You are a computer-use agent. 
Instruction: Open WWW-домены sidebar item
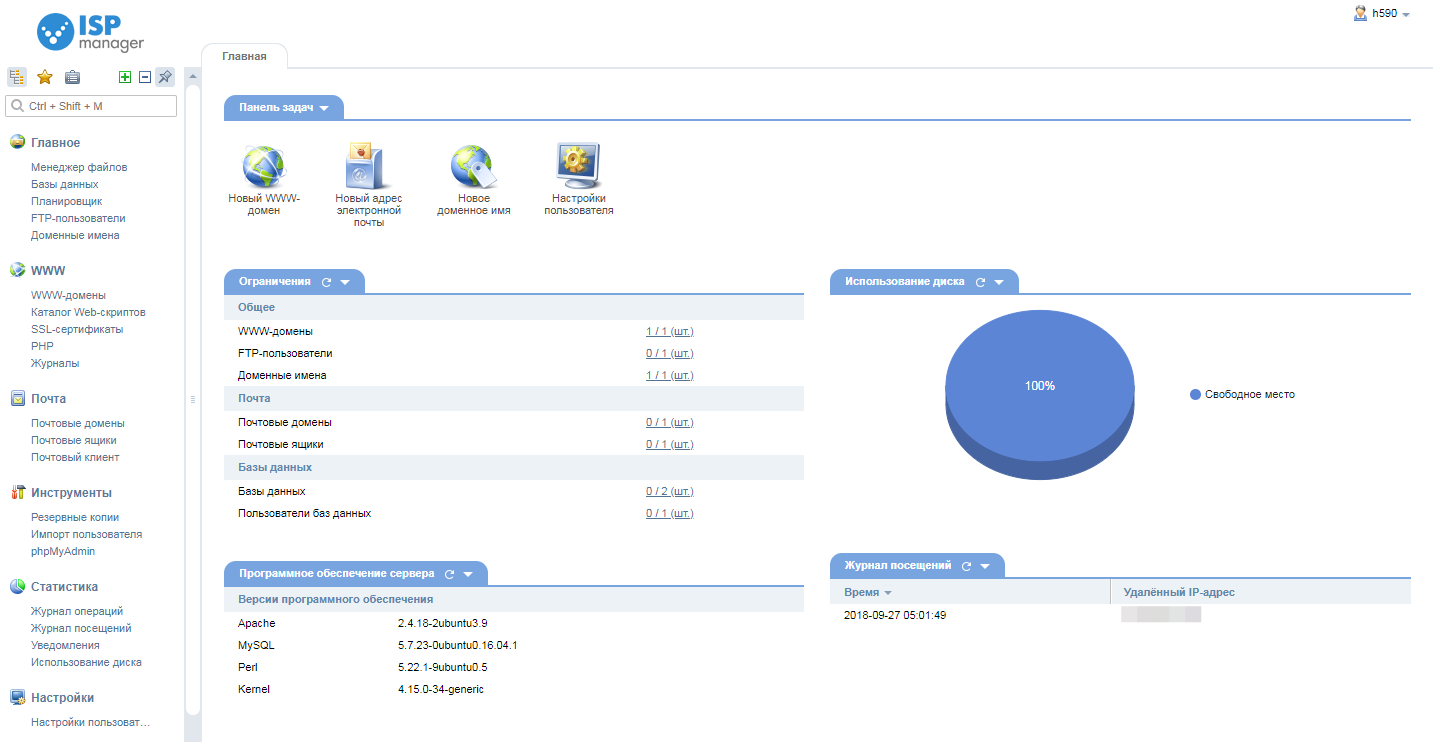[x=68, y=295]
